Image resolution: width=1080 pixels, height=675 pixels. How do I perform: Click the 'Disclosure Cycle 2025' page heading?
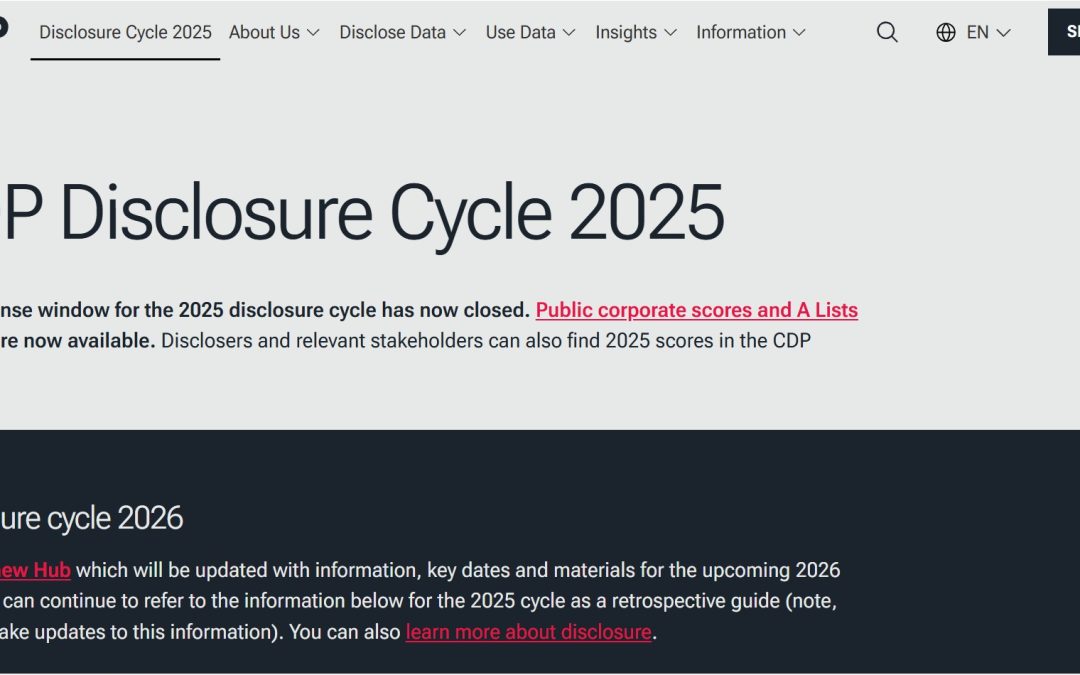(362, 212)
